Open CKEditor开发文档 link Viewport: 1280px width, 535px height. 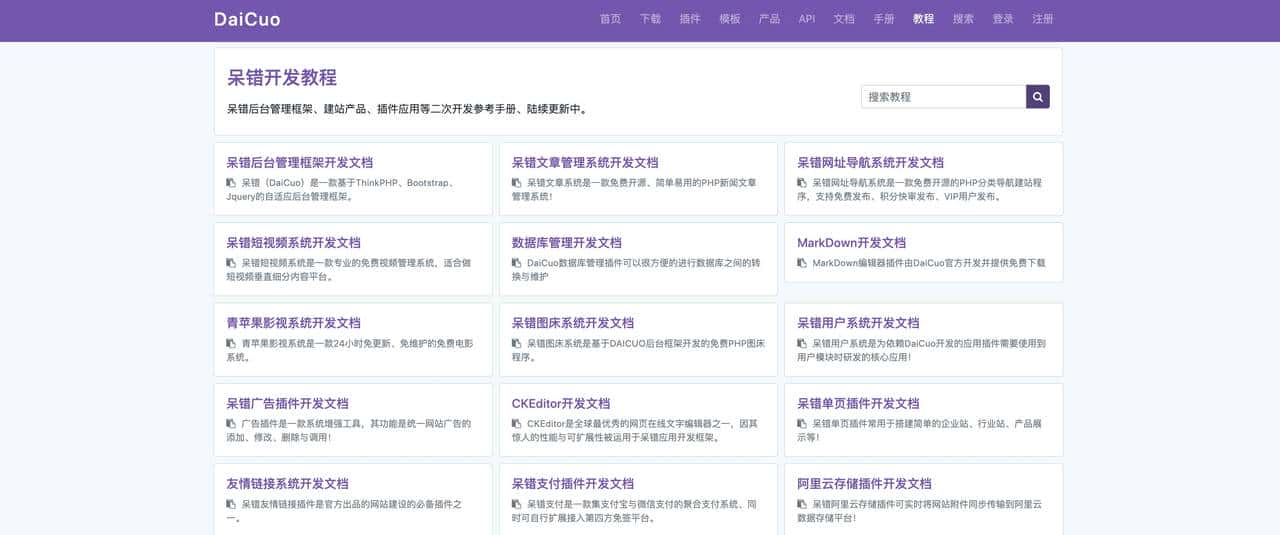coord(561,403)
